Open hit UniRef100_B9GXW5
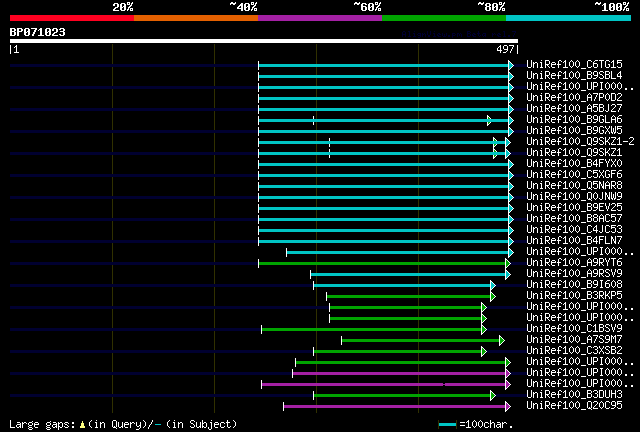Screen dimensions: 640x432 [x=574, y=130]
